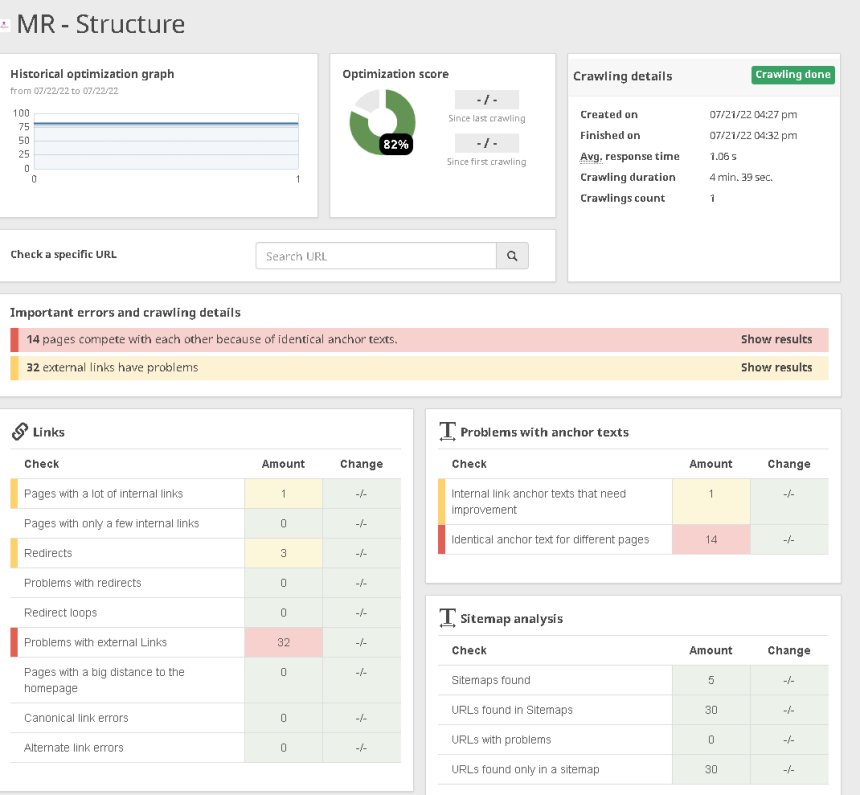Viewport: 860px width, 795px height.
Task: Show results for external links problems
Action: pos(776,368)
